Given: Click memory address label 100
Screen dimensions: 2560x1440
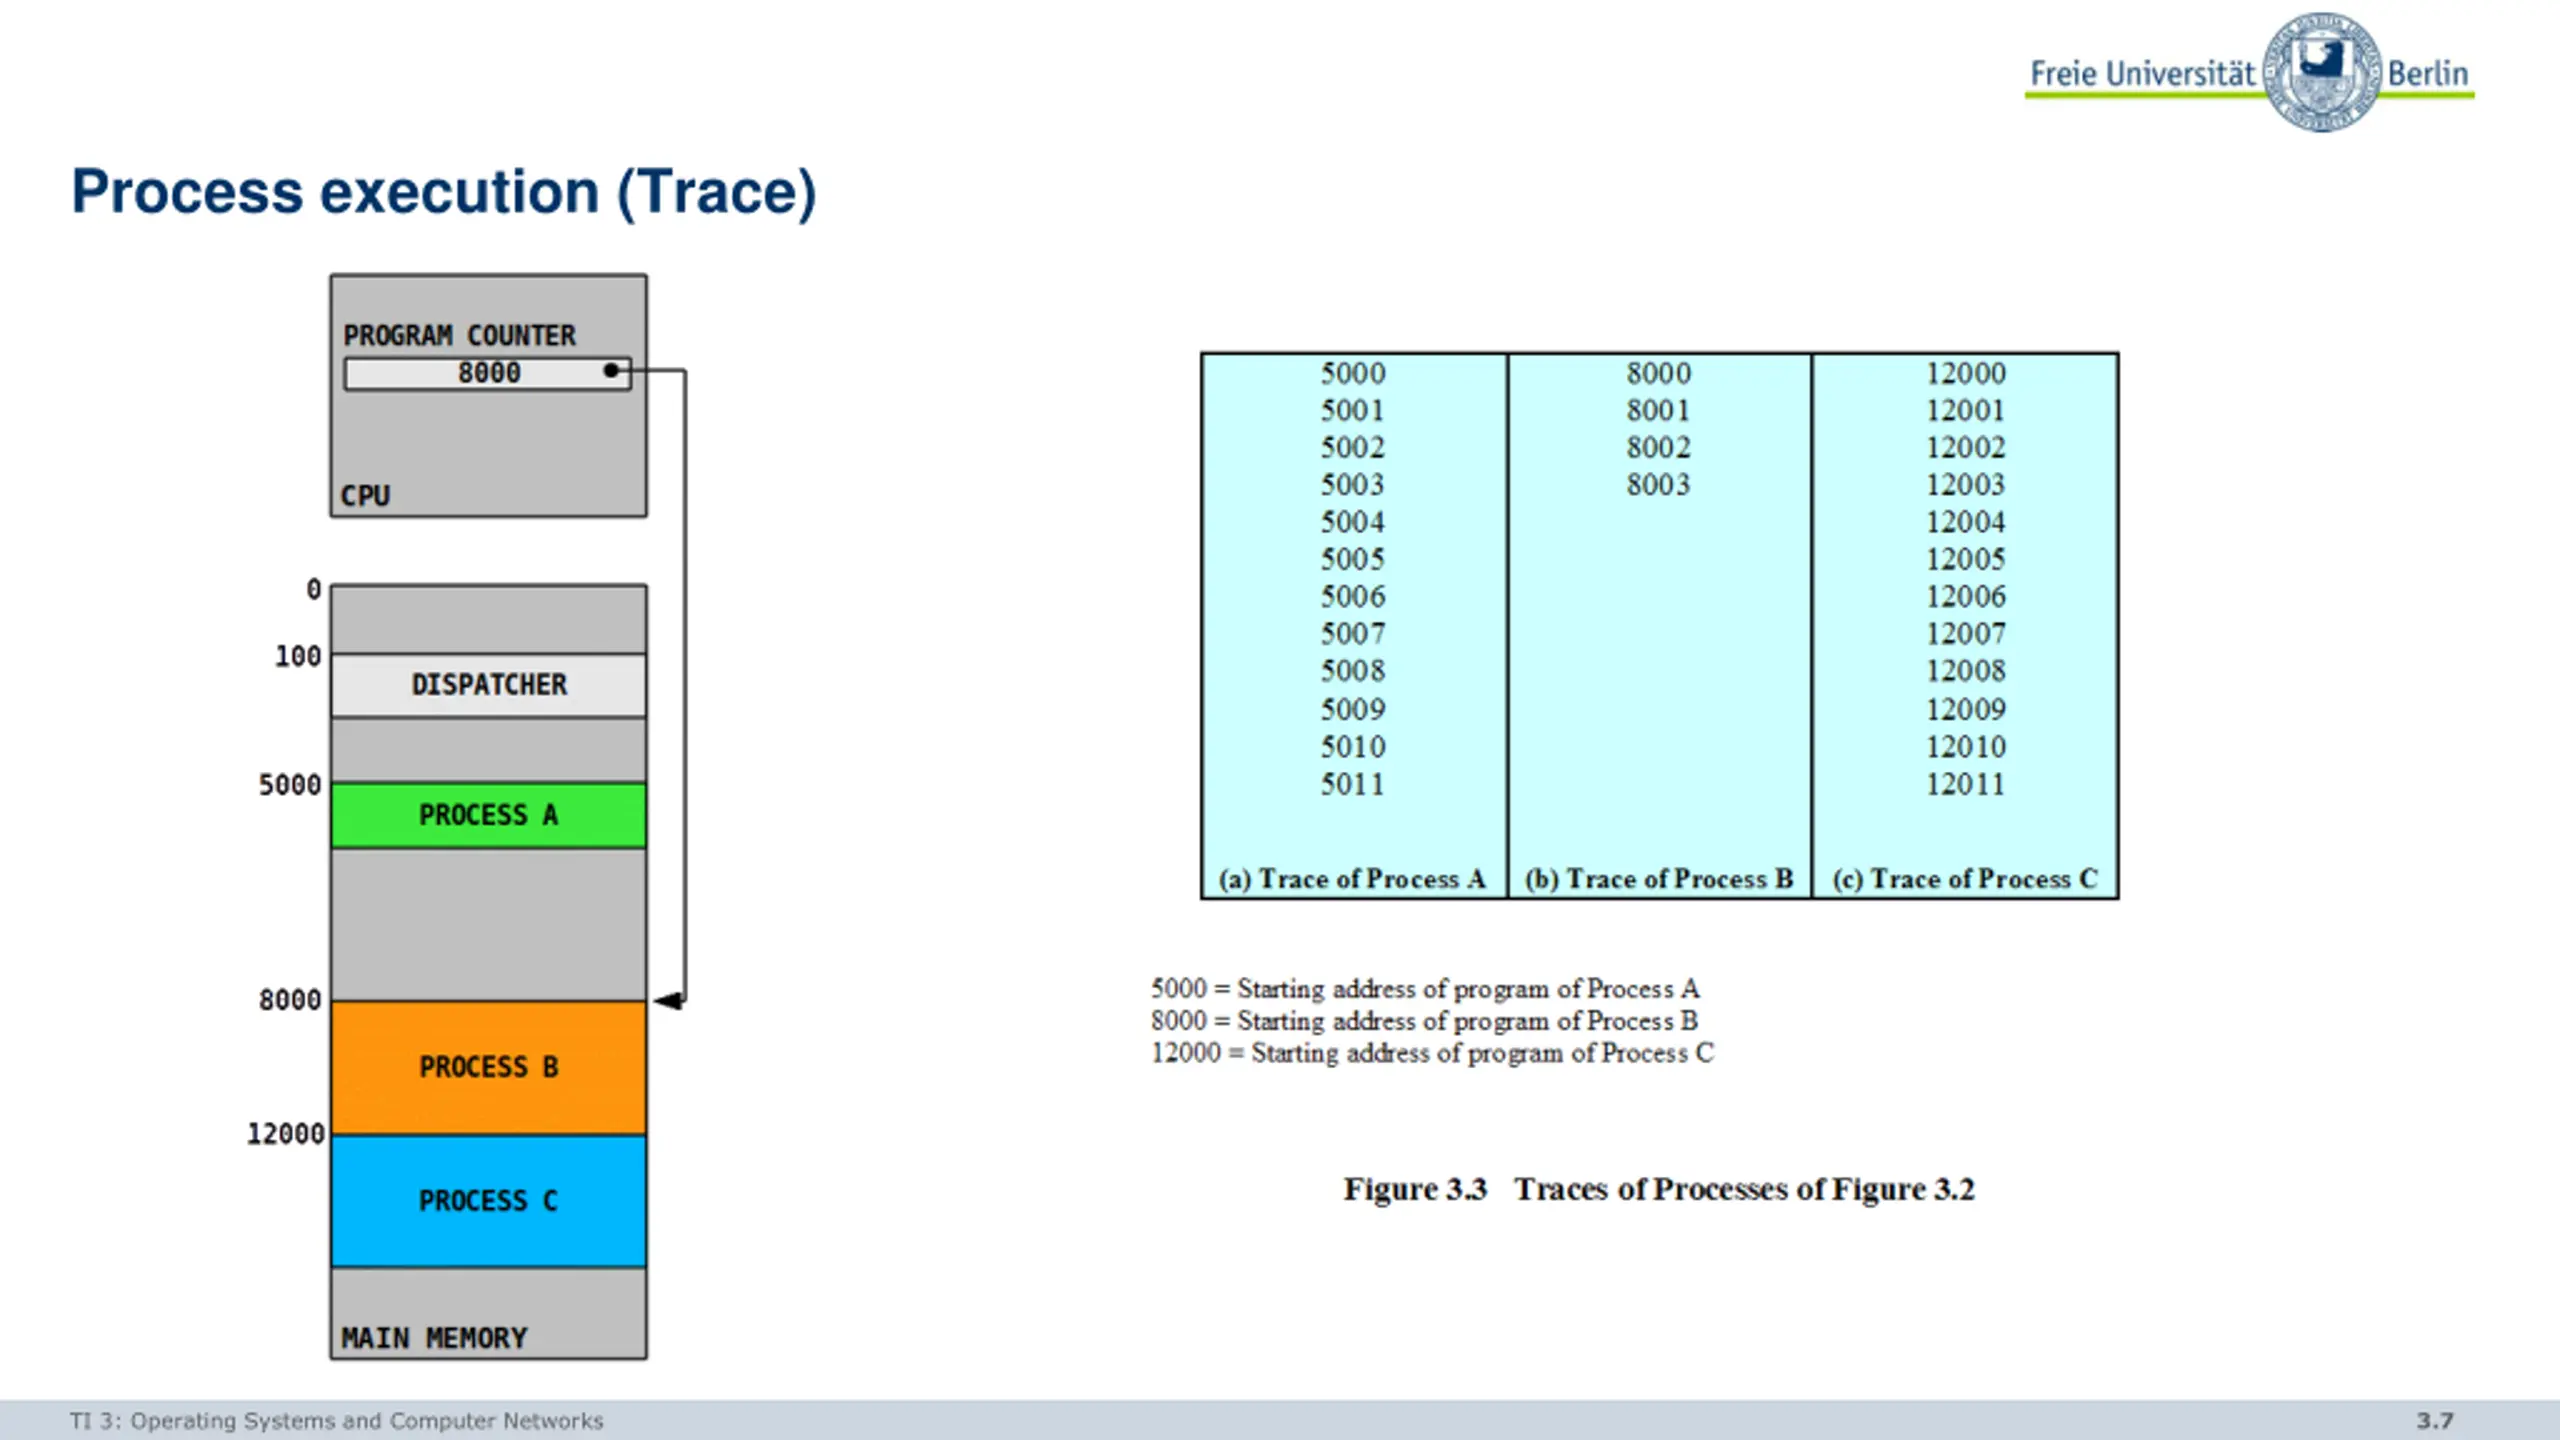Looking at the screenshot, I should tap(298, 657).
